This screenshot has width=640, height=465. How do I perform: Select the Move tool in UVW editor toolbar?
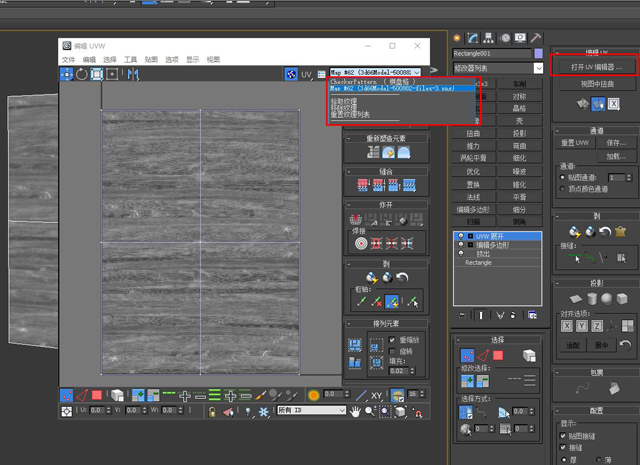[67, 73]
